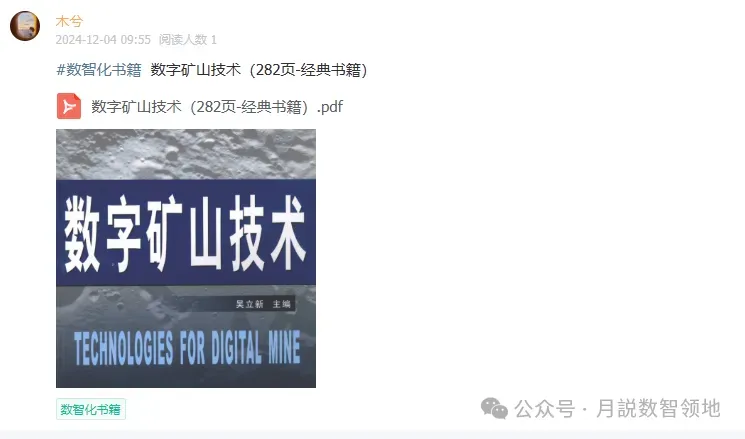Click the 阅读人数 1 read count
This screenshot has height=439, width=745.
coord(188,39)
